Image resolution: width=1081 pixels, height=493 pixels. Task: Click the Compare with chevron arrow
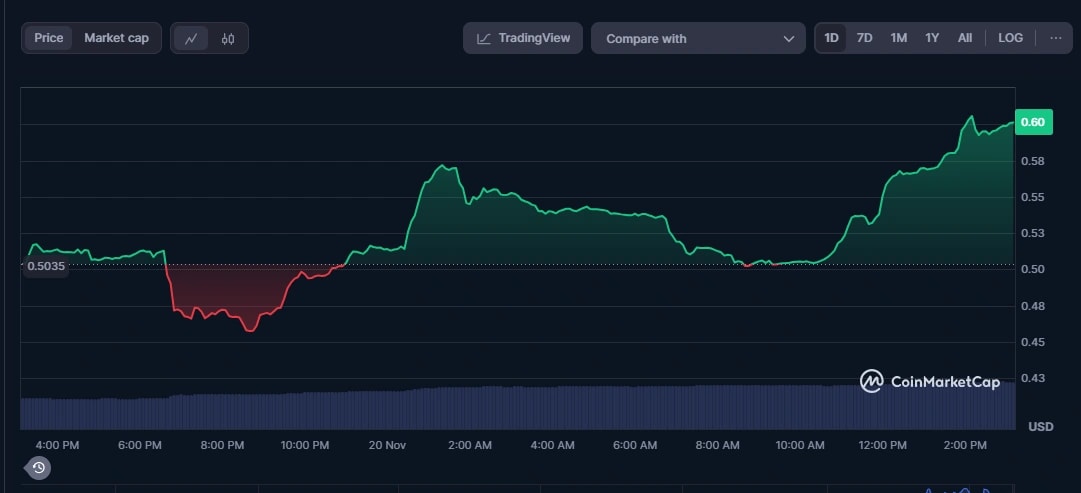(788, 39)
